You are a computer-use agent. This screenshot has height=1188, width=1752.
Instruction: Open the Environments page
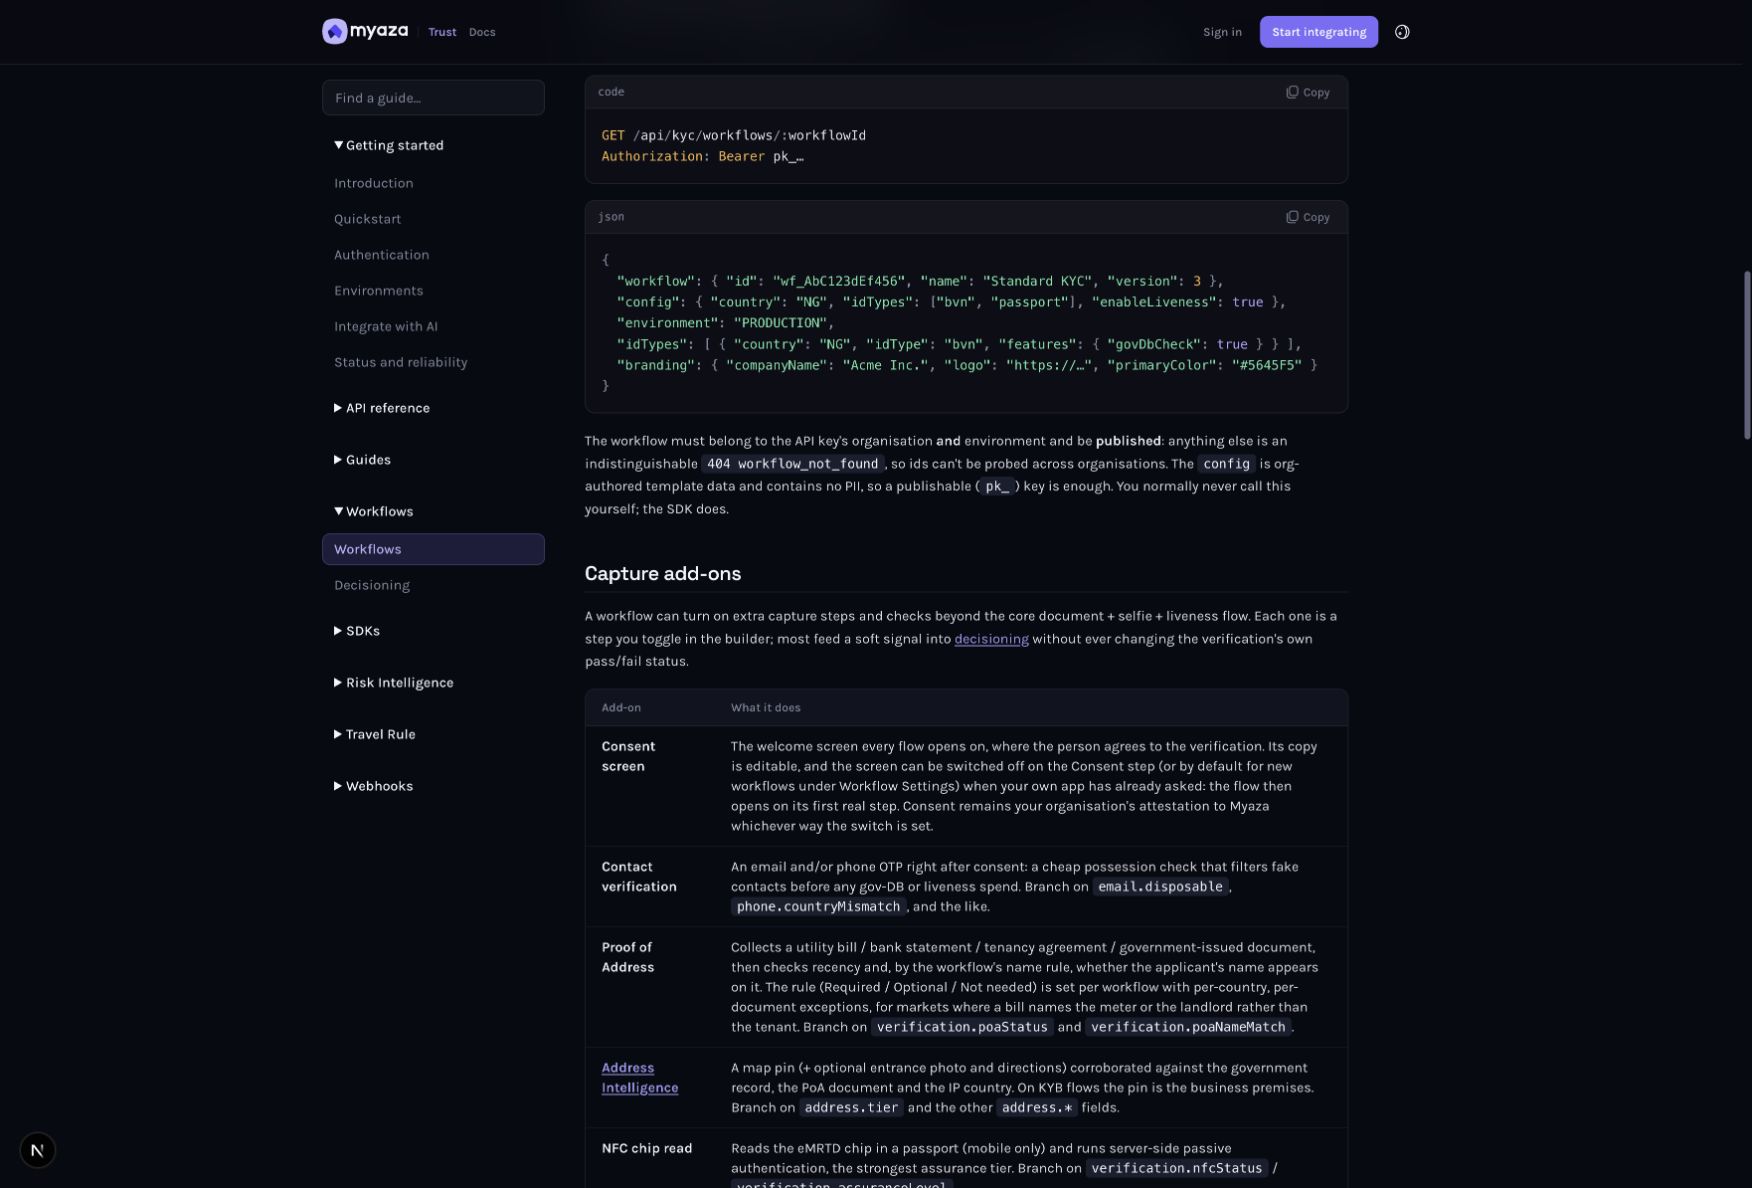(379, 291)
